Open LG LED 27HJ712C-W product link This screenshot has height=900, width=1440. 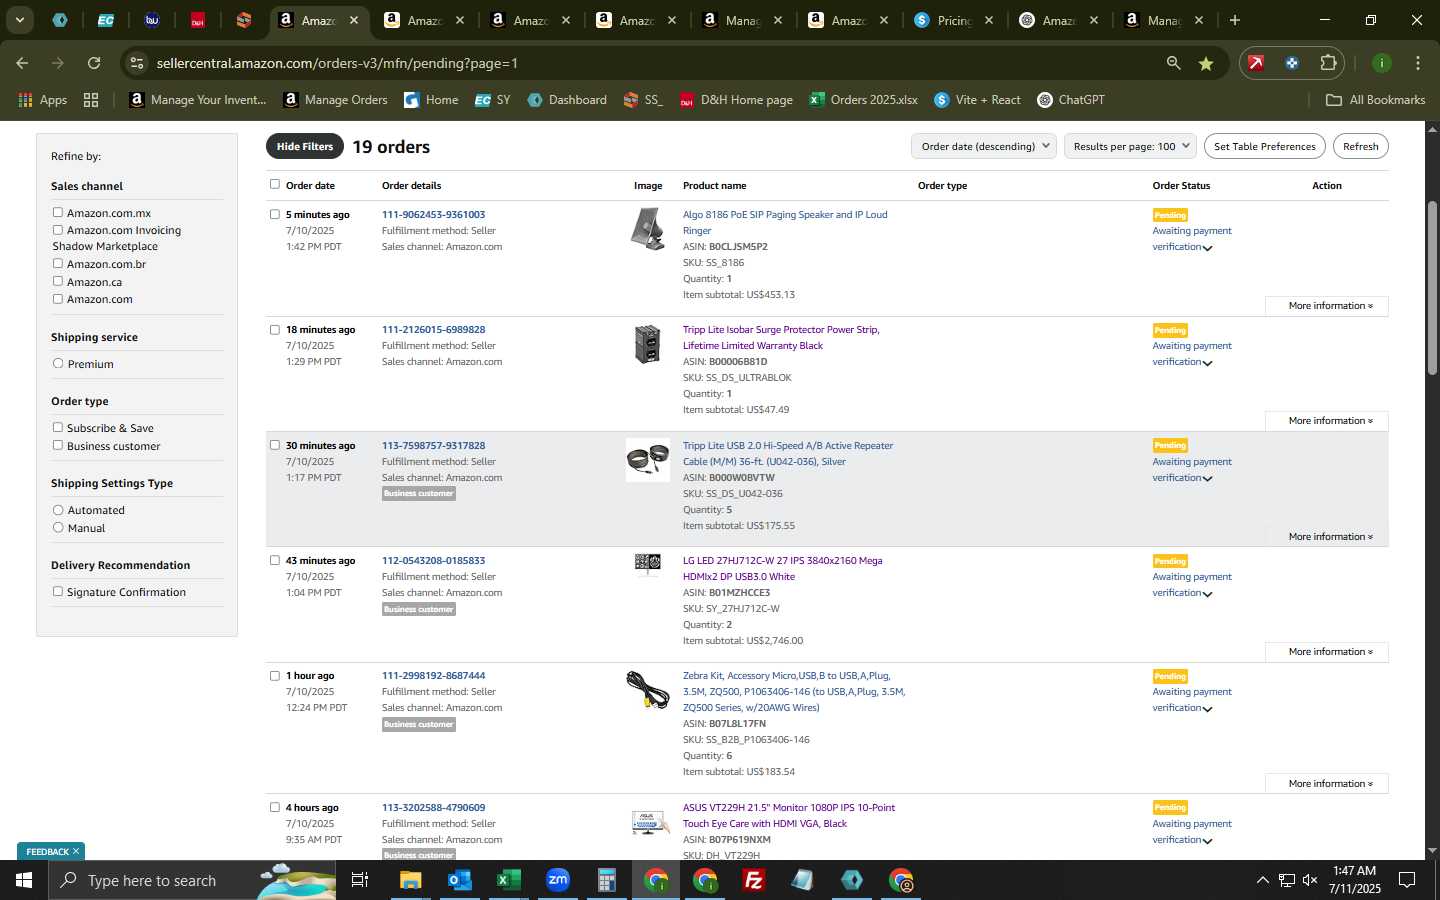tap(782, 568)
